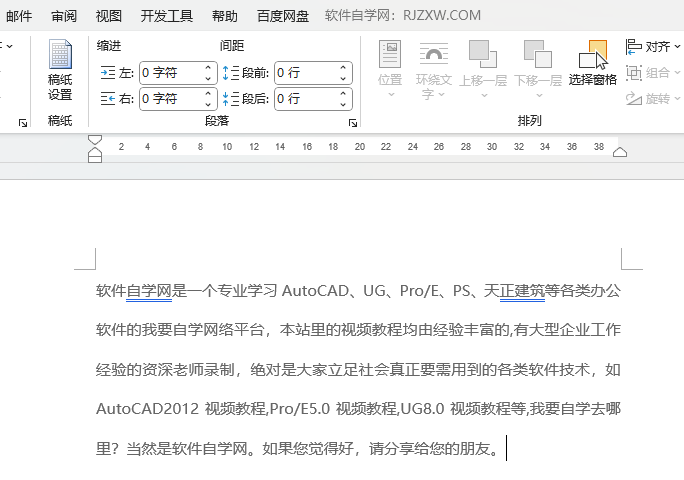This screenshot has width=684, height=480.
Task: Decrease the 段后 spacing value
Action: [343, 104]
